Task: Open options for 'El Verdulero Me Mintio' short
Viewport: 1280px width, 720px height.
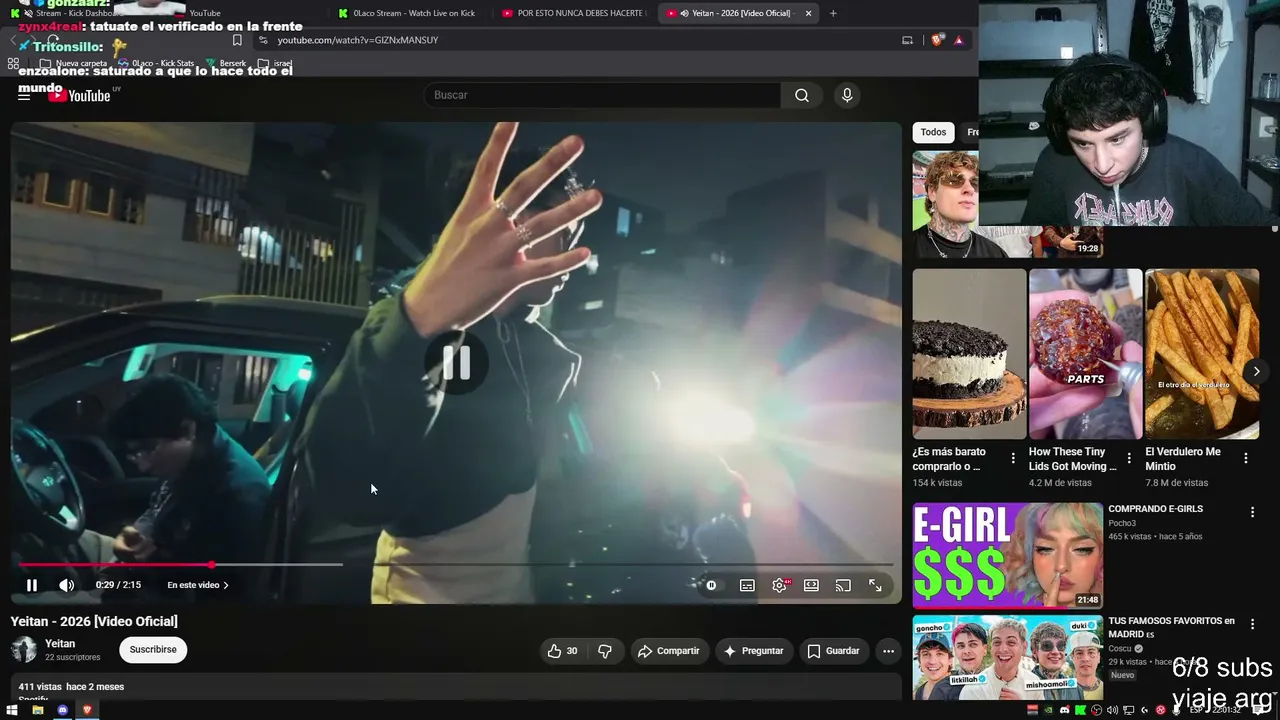Action: [x=1245, y=458]
